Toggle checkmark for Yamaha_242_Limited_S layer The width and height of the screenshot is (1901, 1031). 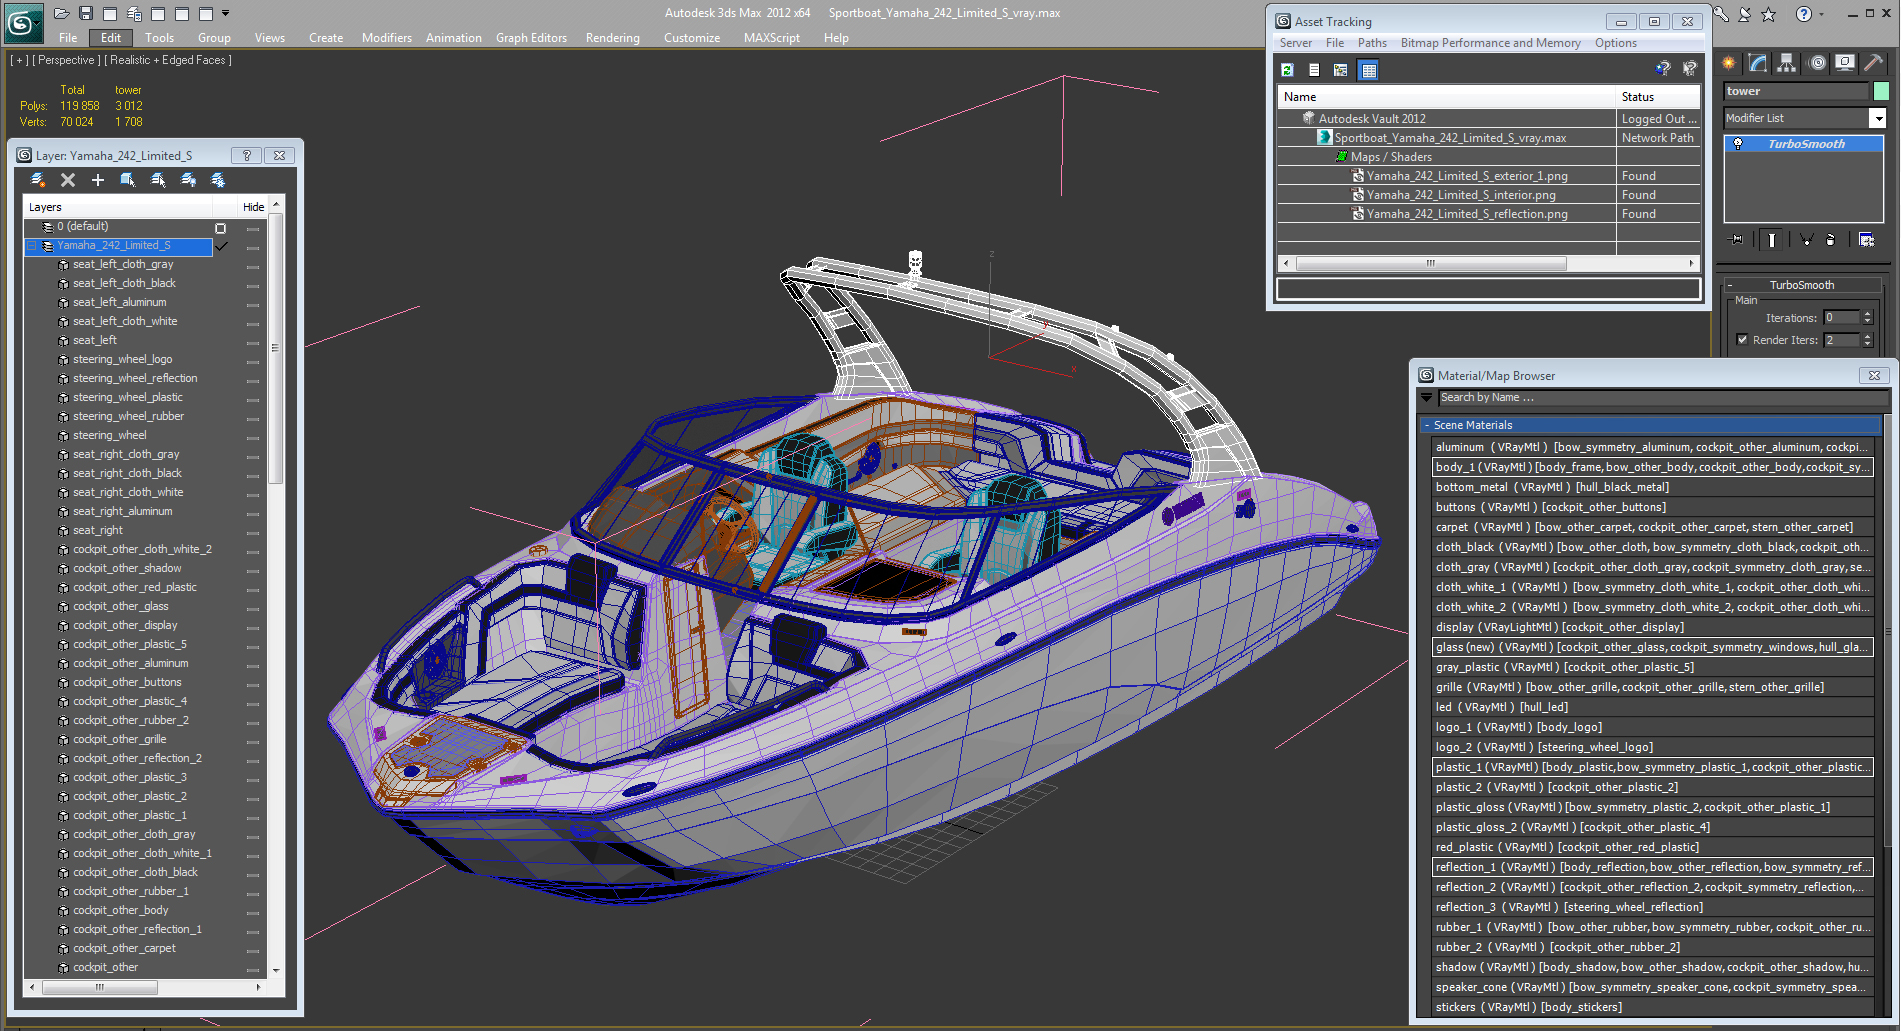point(222,246)
